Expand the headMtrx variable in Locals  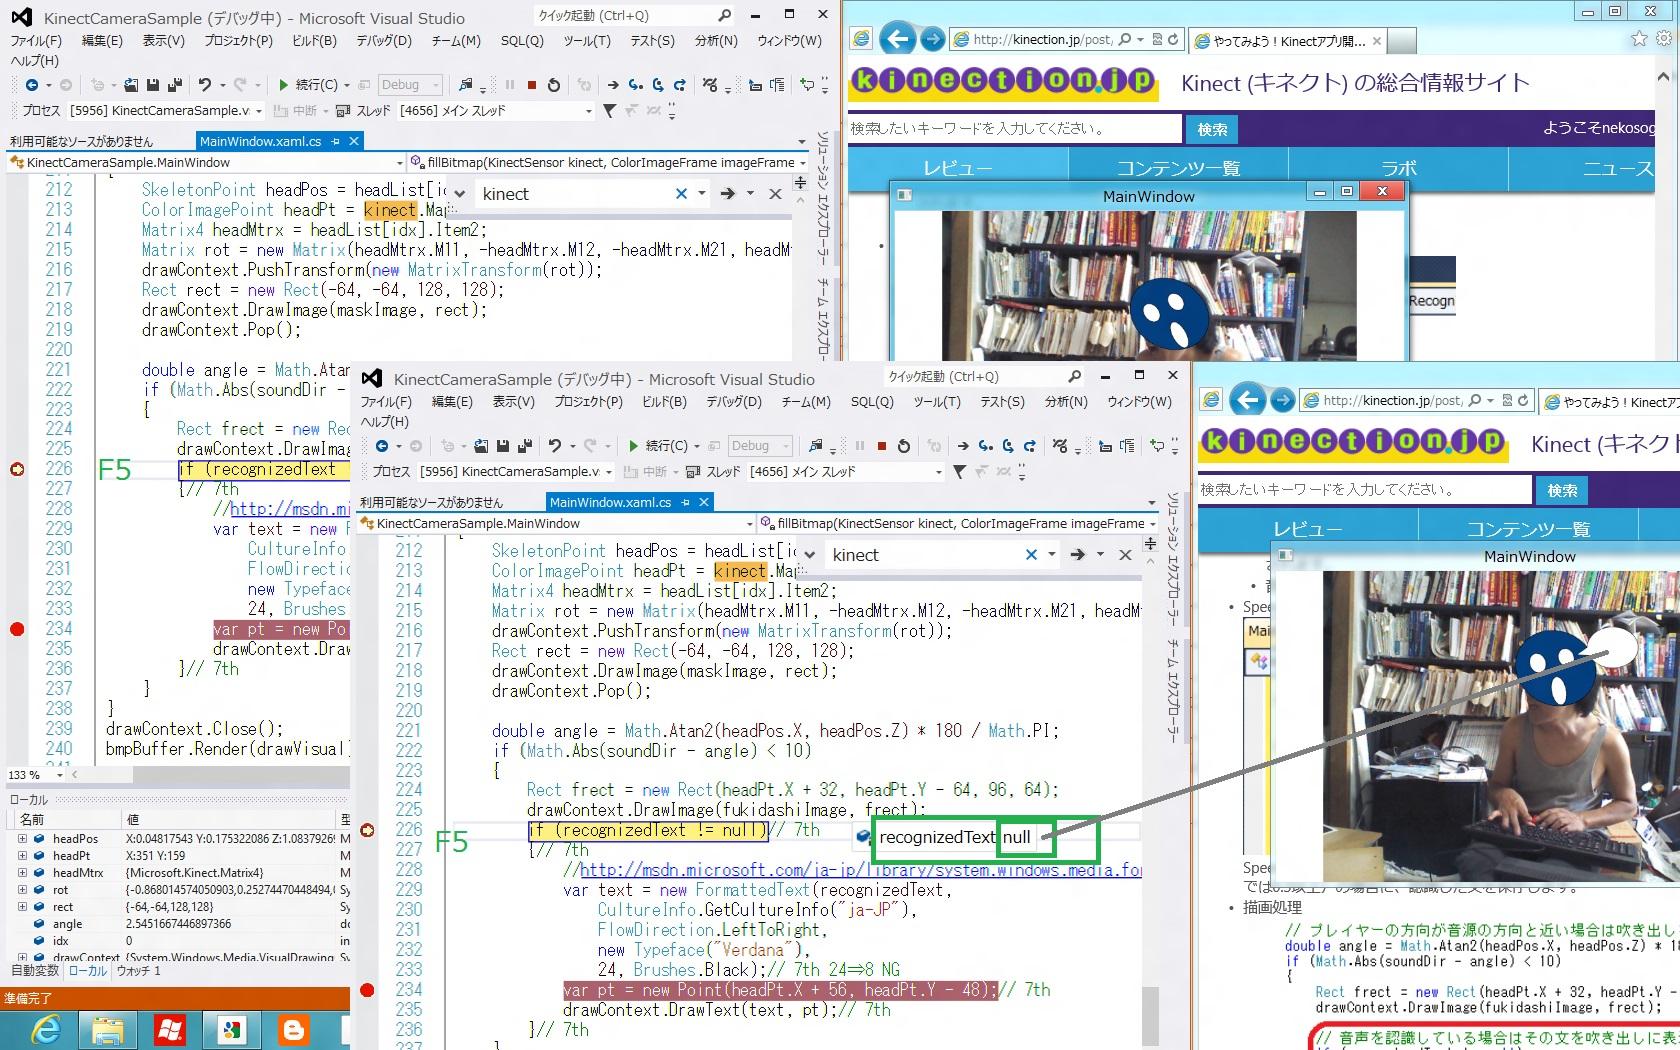[x=22, y=873]
